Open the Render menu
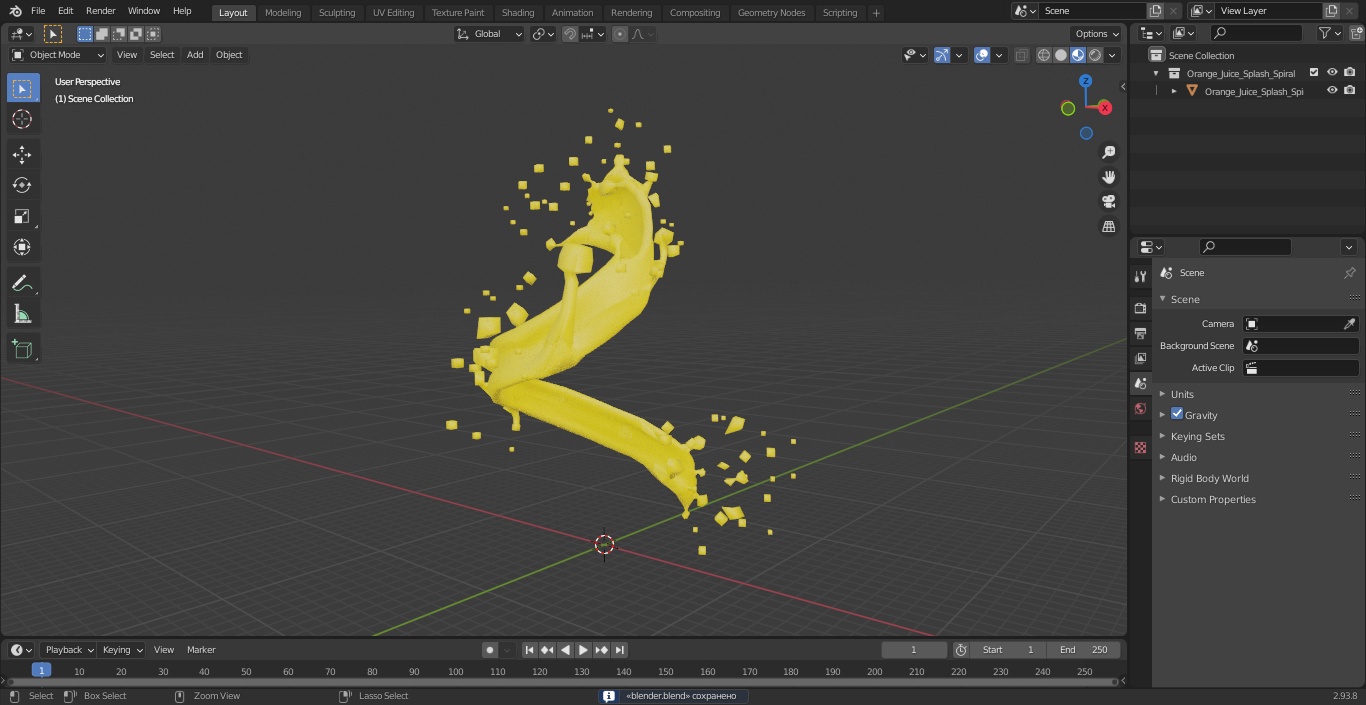The width and height of the screenshot is (1366, 705). tap(100, 11)
